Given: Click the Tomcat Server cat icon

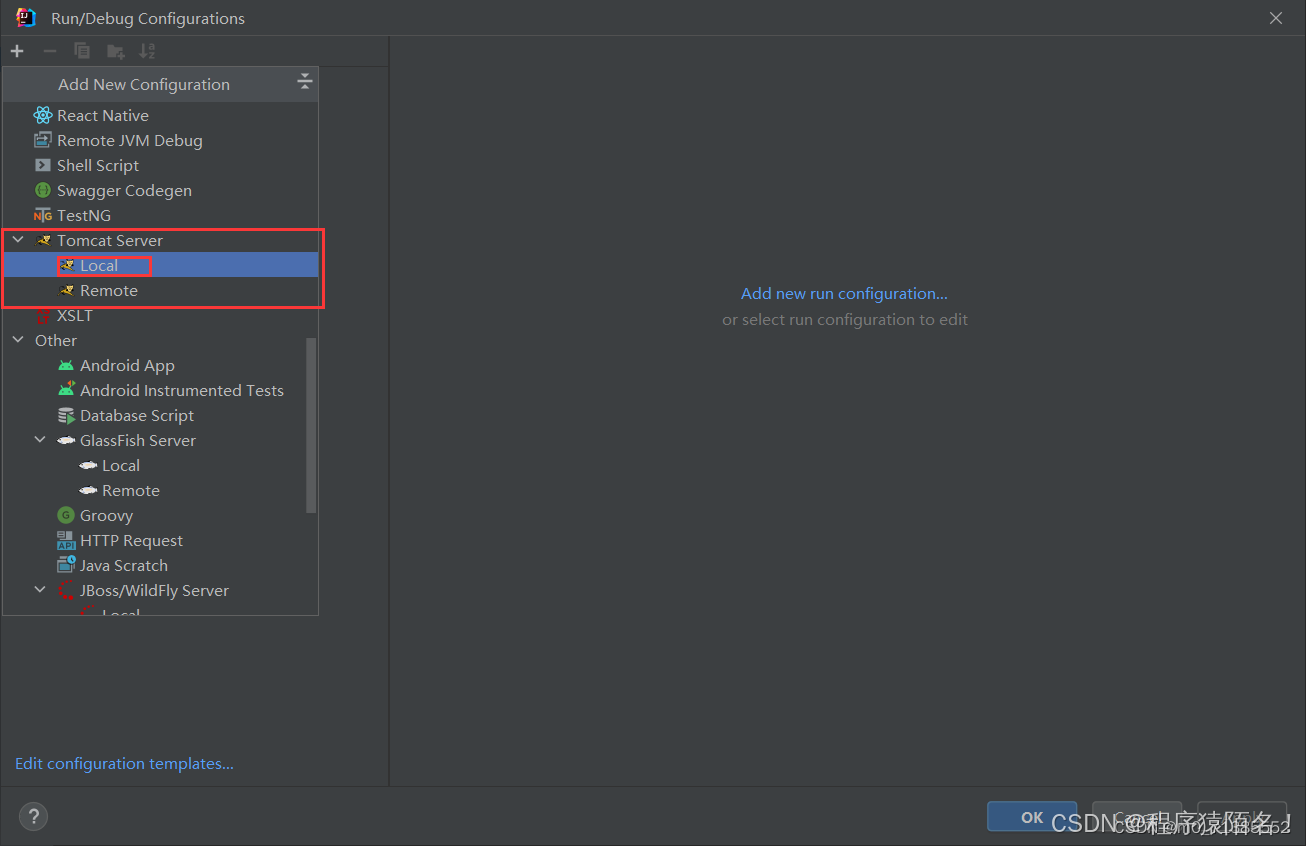Looking at the screenshot, I should click(x=42, y=240).
